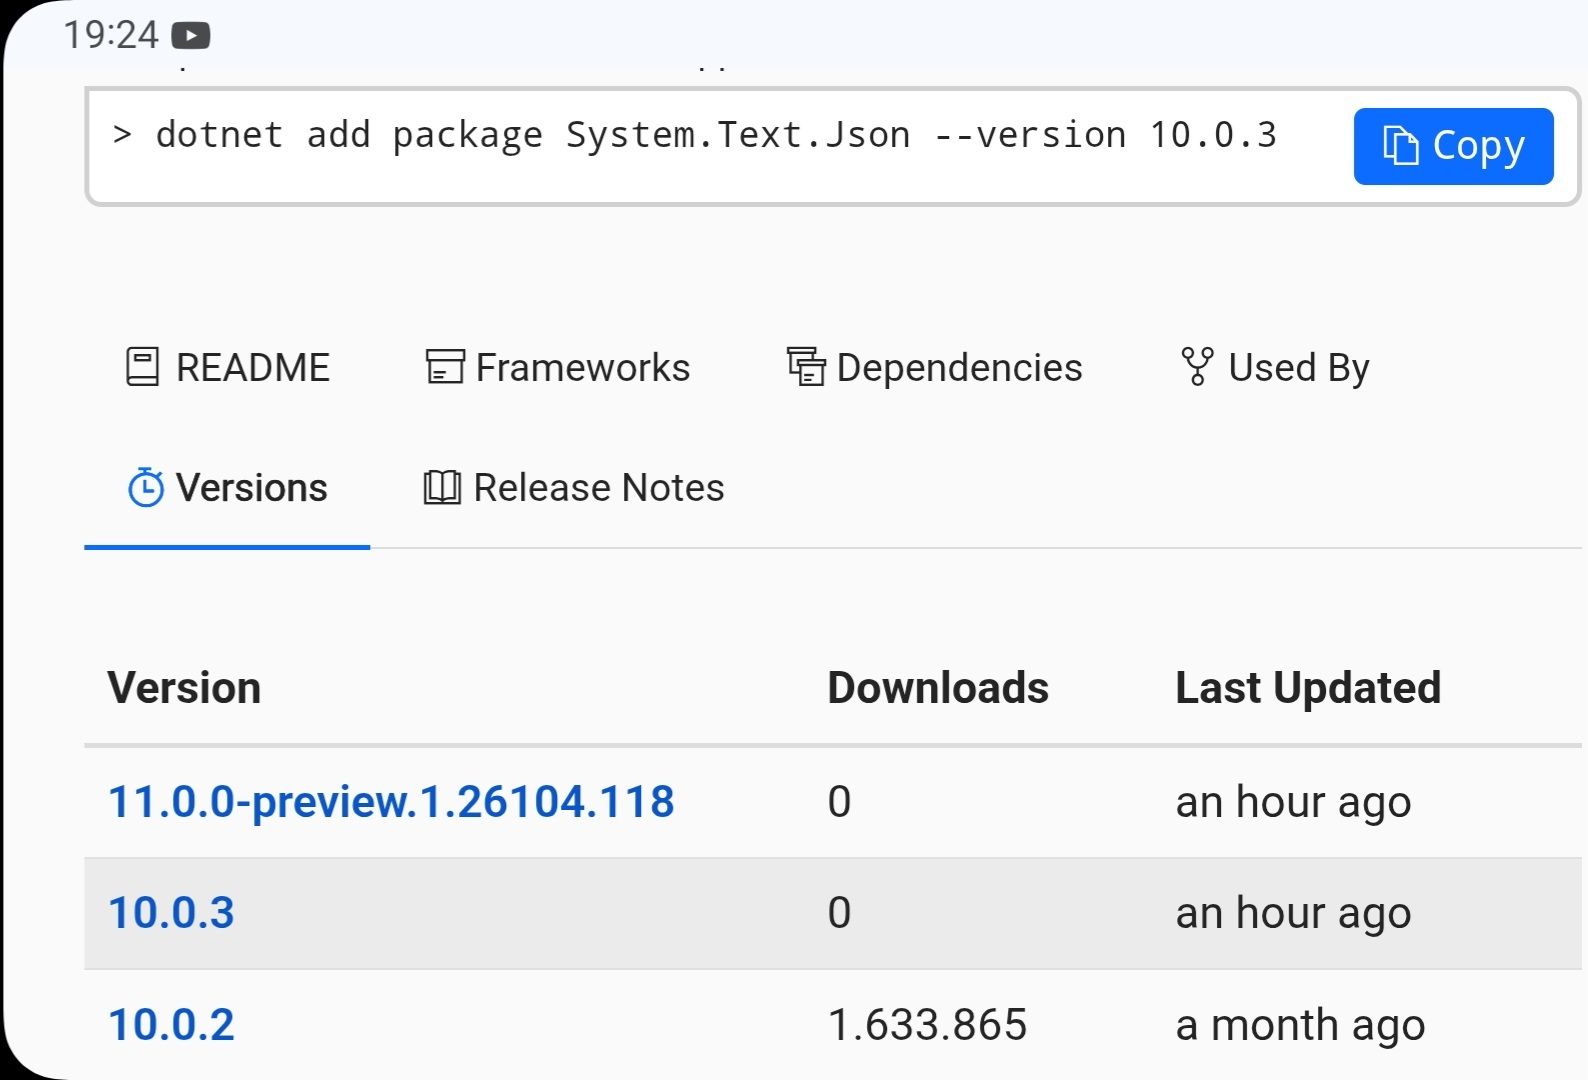Open the version 10.0.3 link
Screen dimensions: 1588x1080
pyautogui.click(x=171, y=913)
